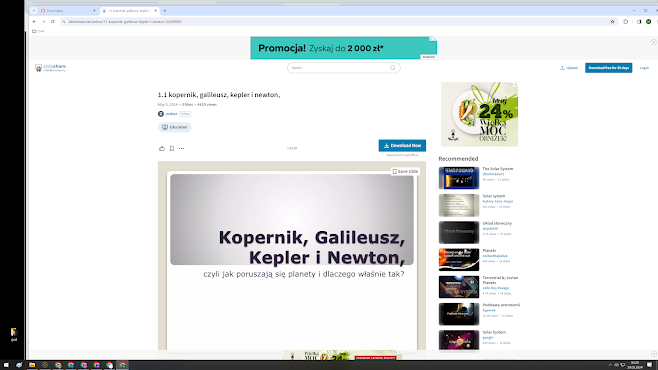The image size is (658, 370).
Task: Open the Układ słoneczny thumbnail
Action: point(459,232)
